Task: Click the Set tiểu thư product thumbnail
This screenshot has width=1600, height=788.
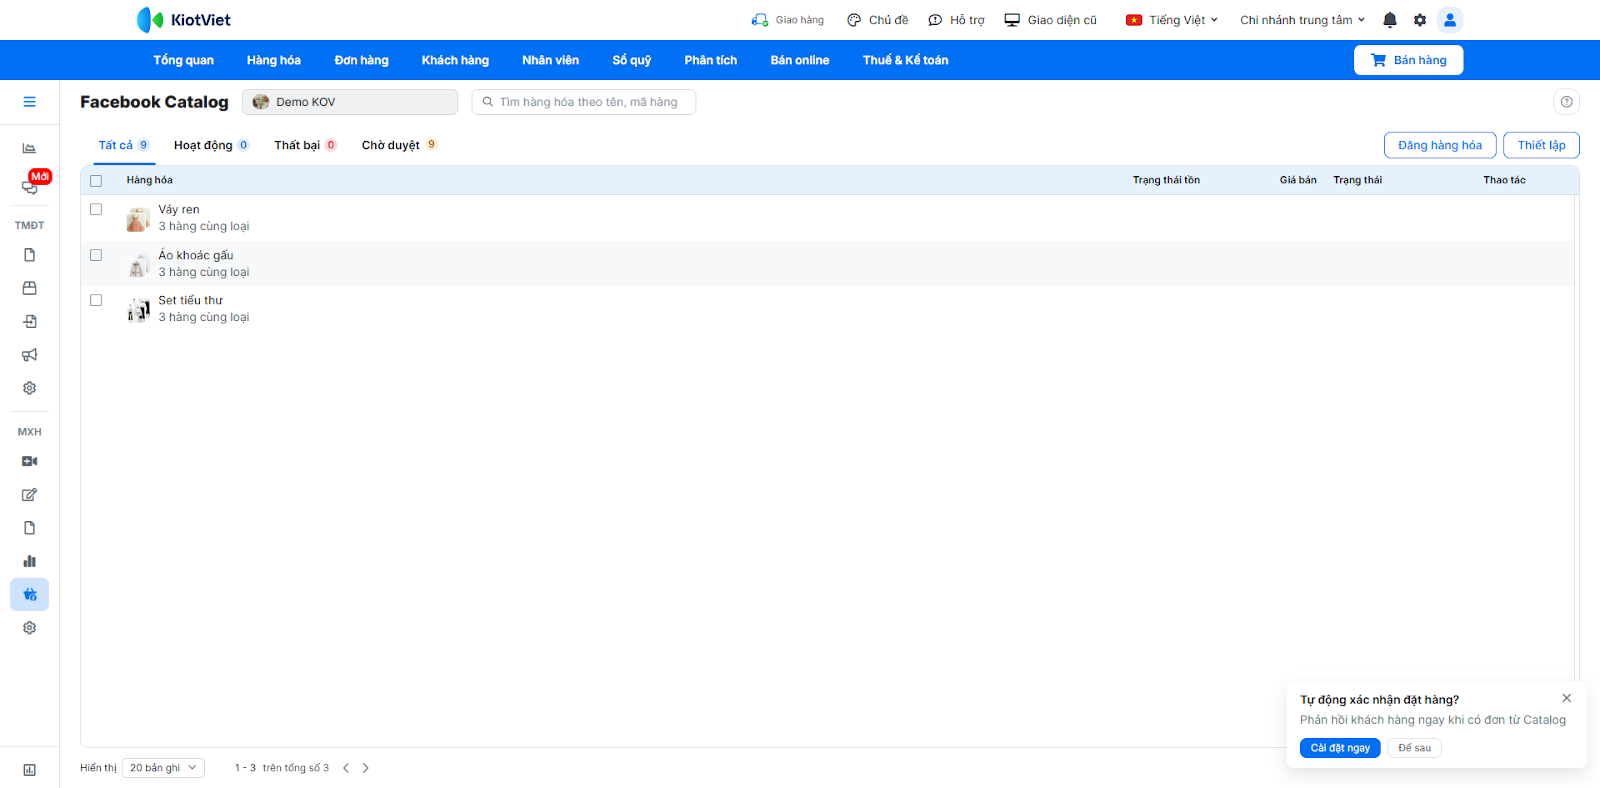Action: coord(138,310)
